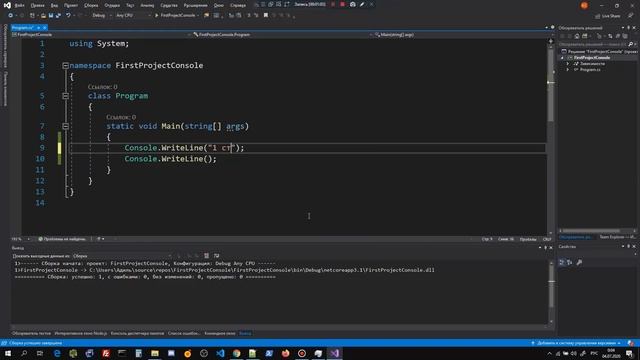Open the startup project dropdown arrow
The image size is (640, 360).
[x=198, y=16]
